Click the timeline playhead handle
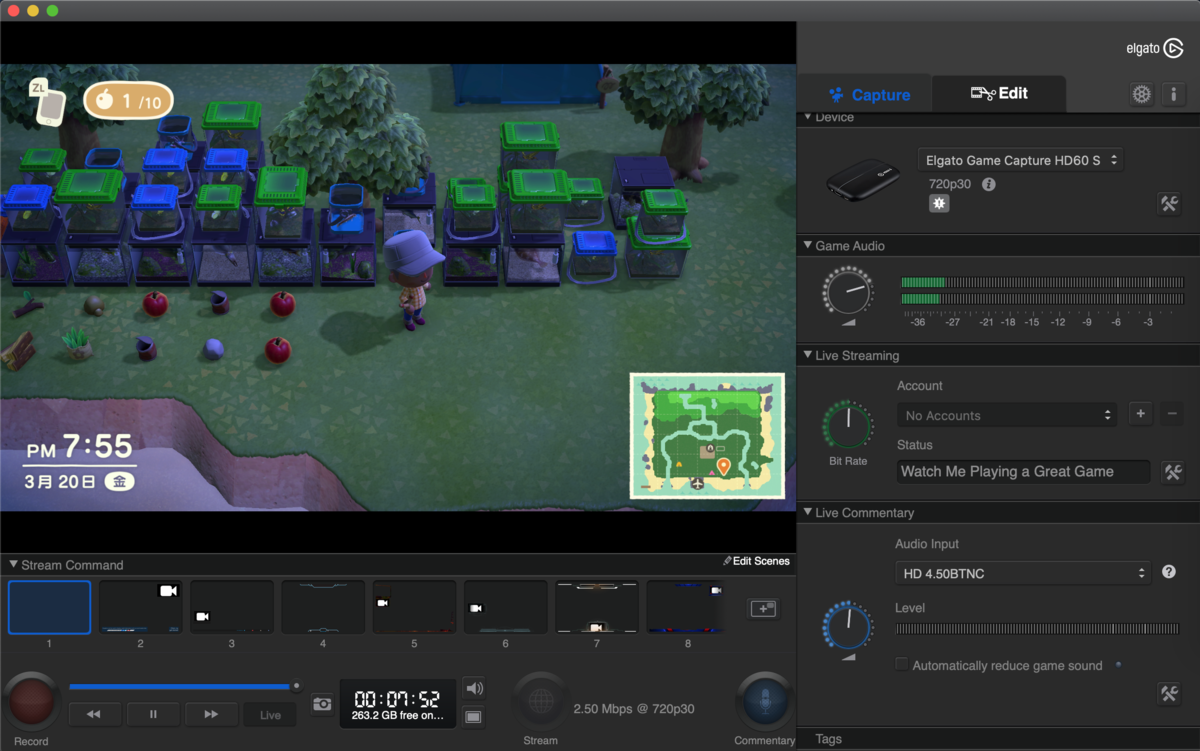 click(296, 686)
